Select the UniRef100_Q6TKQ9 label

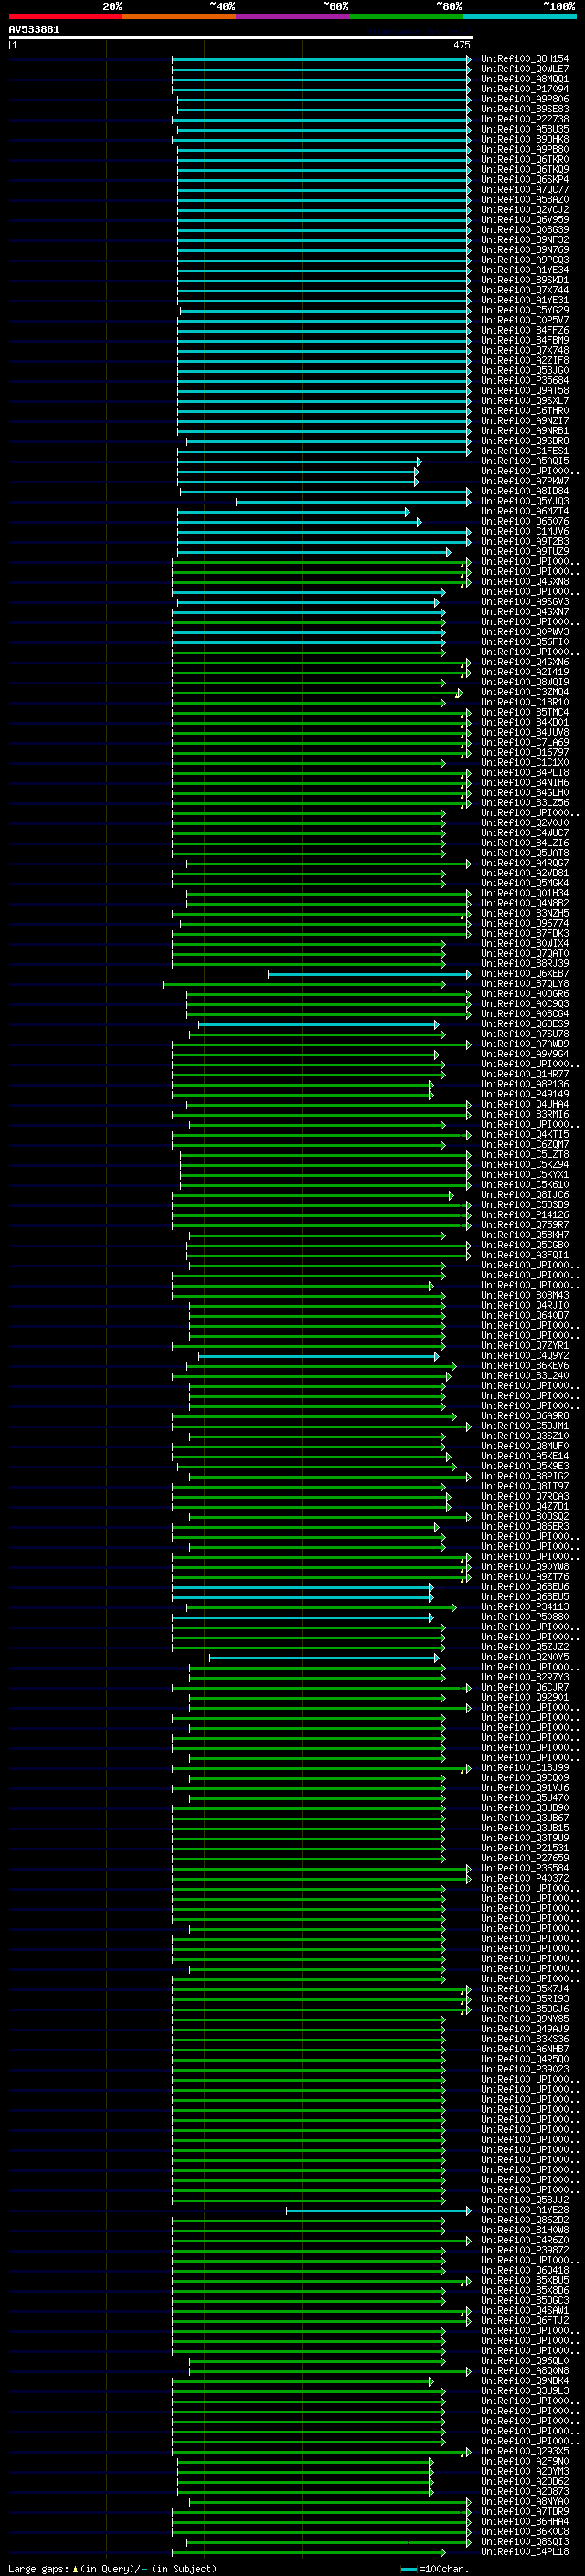click(525, 170)
